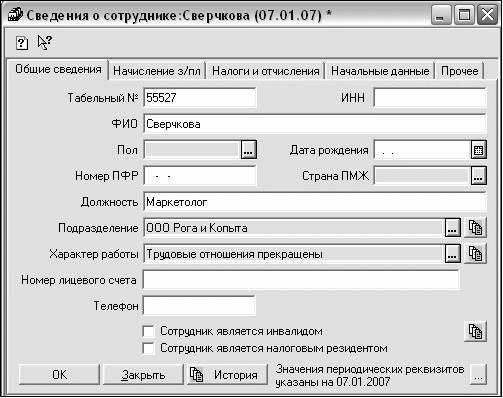The height and width of the screenshot is (398, 503).
Task: Click history icon beside the invalid checkbox
Action: (476, 331)
